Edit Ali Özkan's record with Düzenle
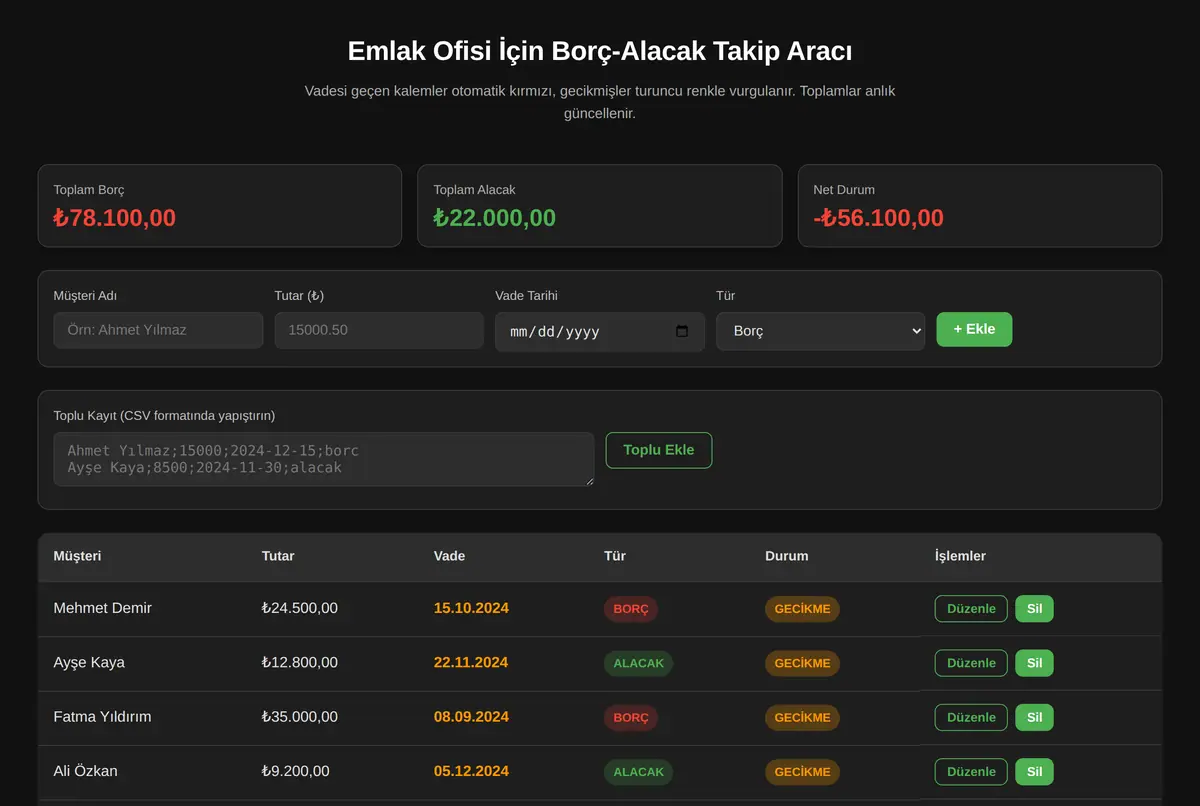 click(971, 772)
